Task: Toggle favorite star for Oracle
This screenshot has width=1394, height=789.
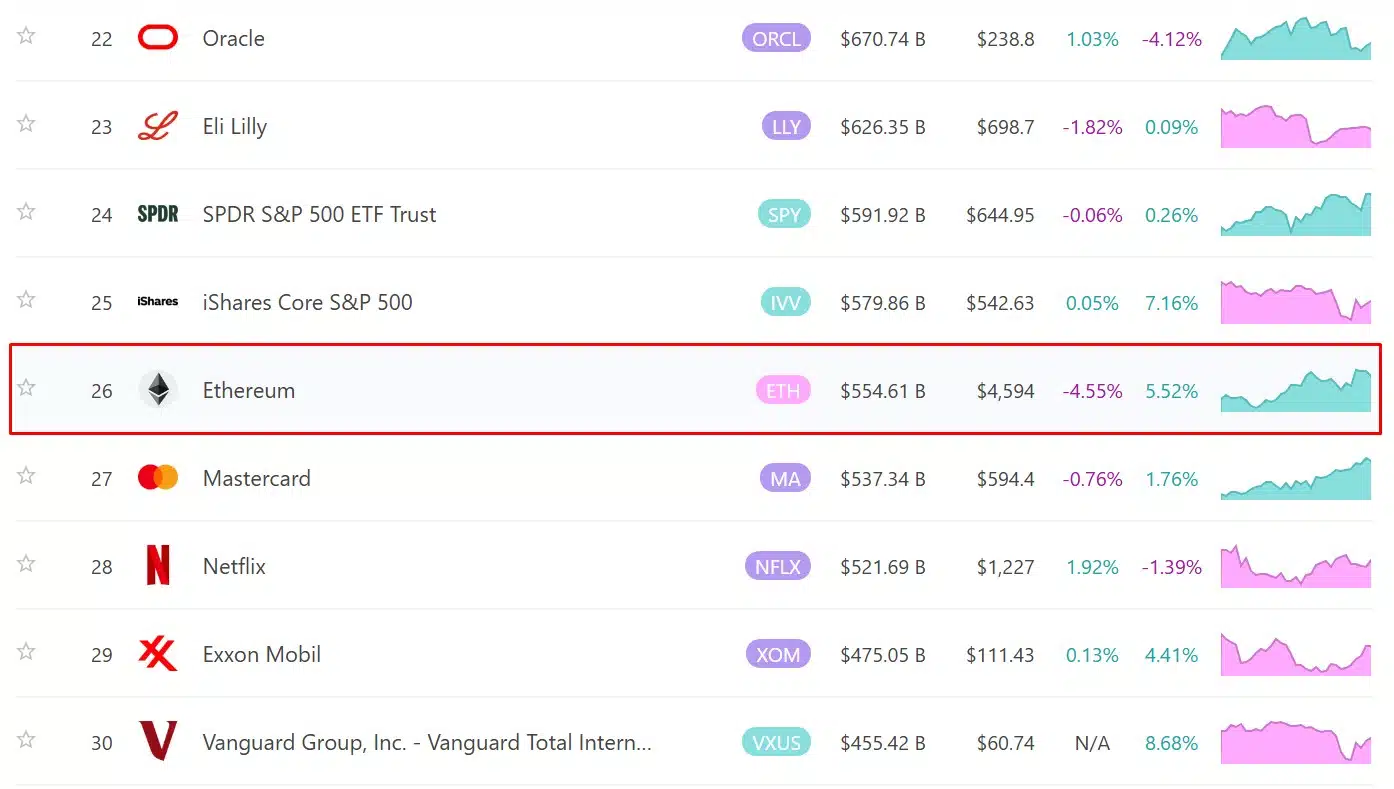Action: [x=26, y=36]
